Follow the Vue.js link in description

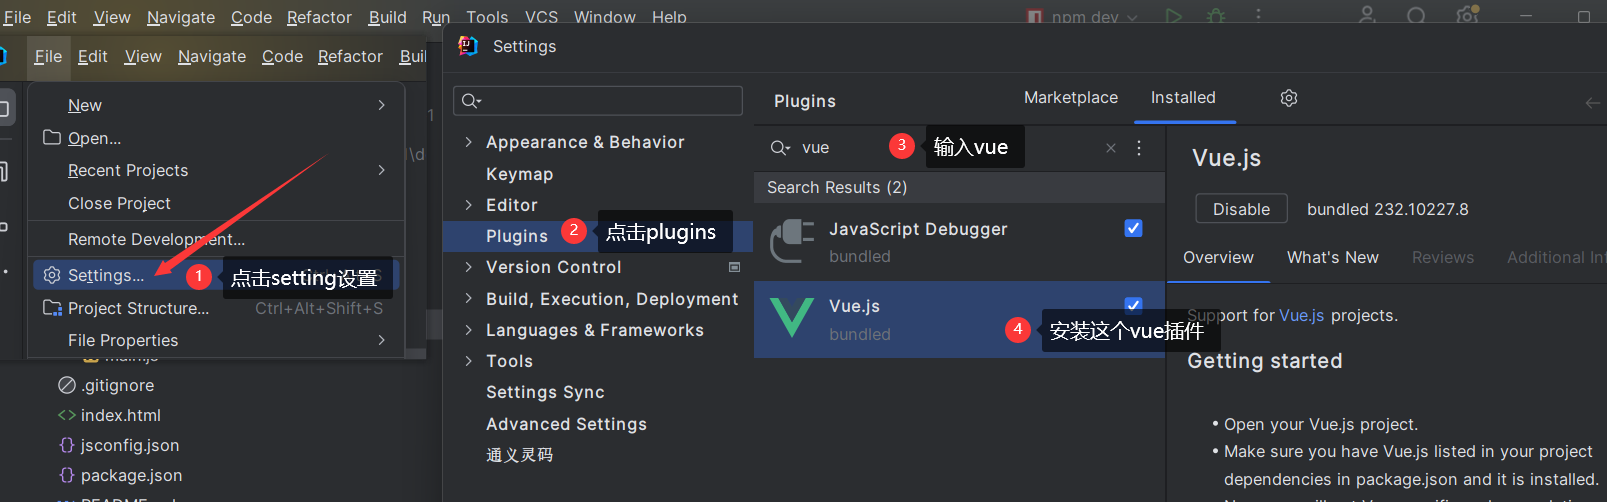(x=1301, y=315)
